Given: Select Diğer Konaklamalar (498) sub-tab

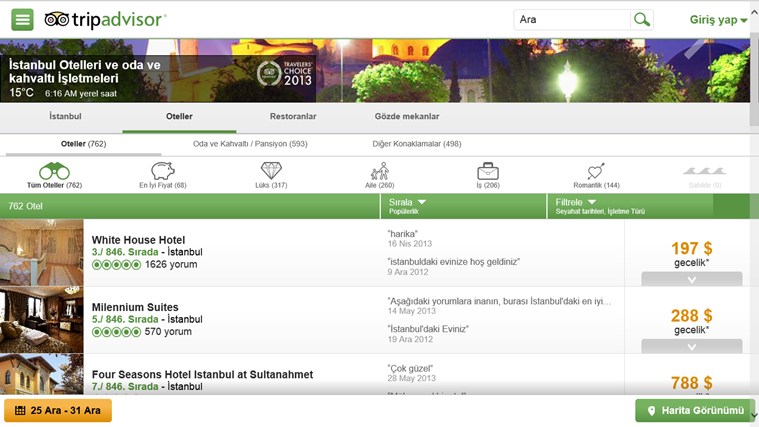Looking at the screenshot, I should click(x=417, y=144).
